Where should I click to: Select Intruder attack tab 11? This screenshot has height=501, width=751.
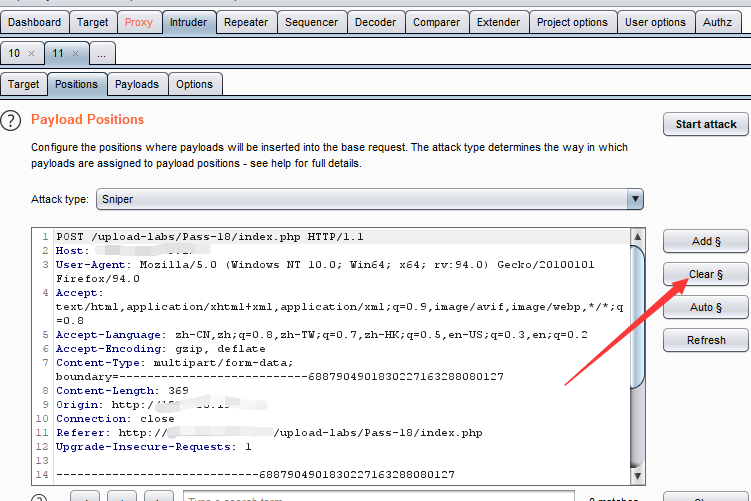(x=58, y=53)
